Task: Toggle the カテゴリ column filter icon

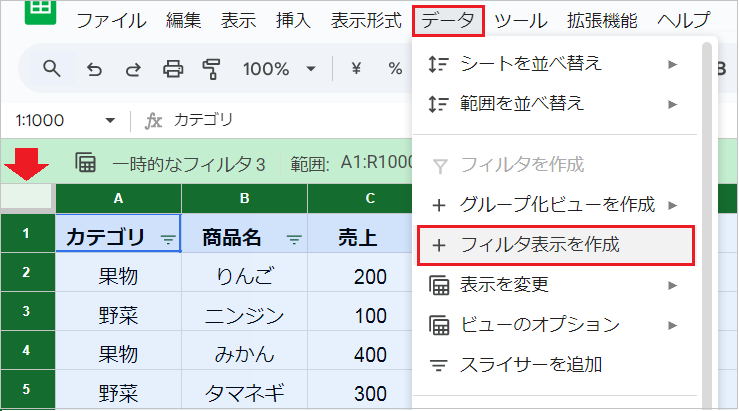Action: tap(168, 239)
